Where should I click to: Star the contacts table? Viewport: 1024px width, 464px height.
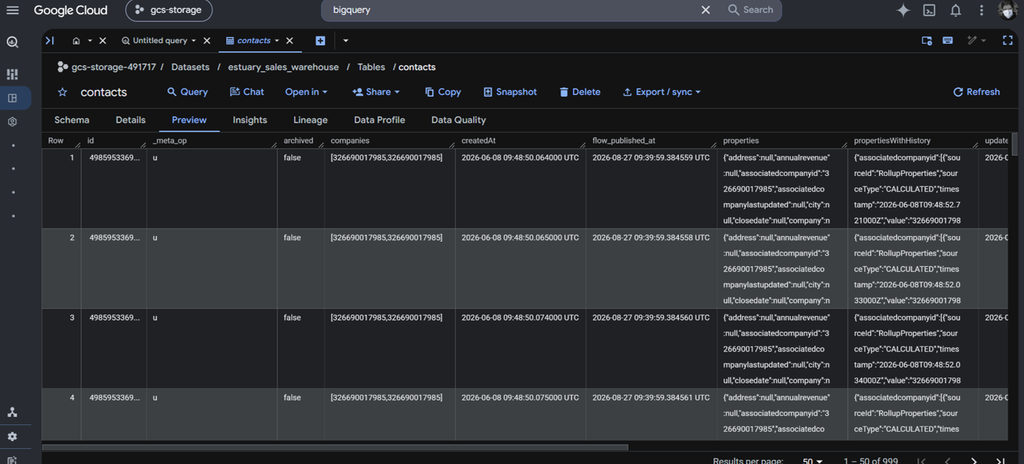(x=63, y=92)
